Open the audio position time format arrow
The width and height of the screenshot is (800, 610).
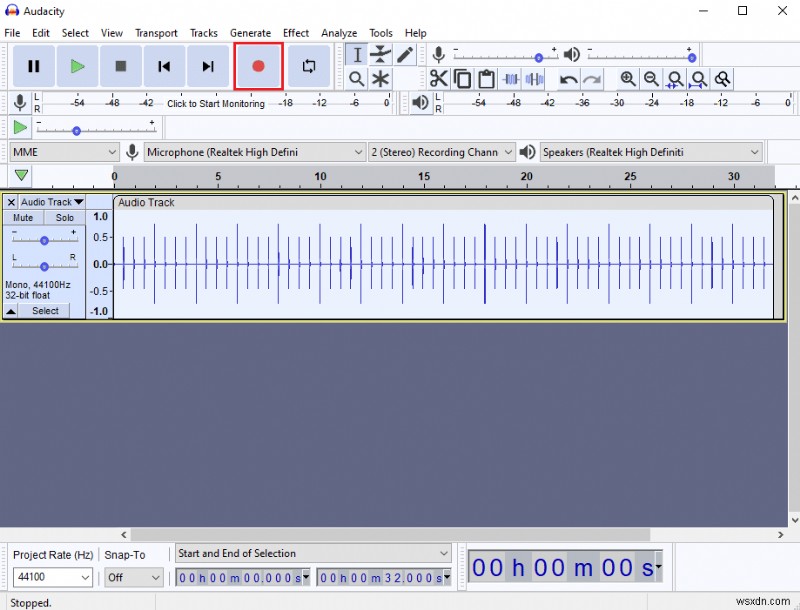coord(658,567)
